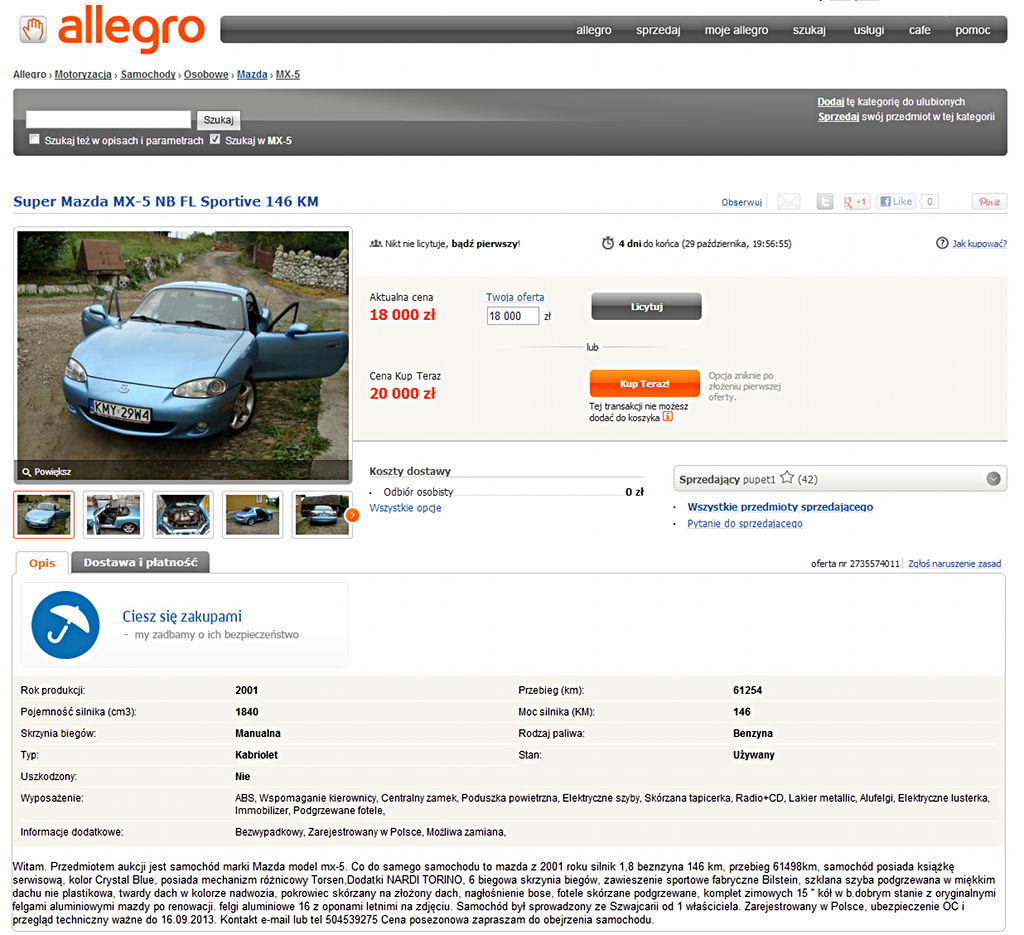Screen dimensions: 1024x935
Task: Uncheck the Szukaj w MX-5 checkbox
Action: 215,139
